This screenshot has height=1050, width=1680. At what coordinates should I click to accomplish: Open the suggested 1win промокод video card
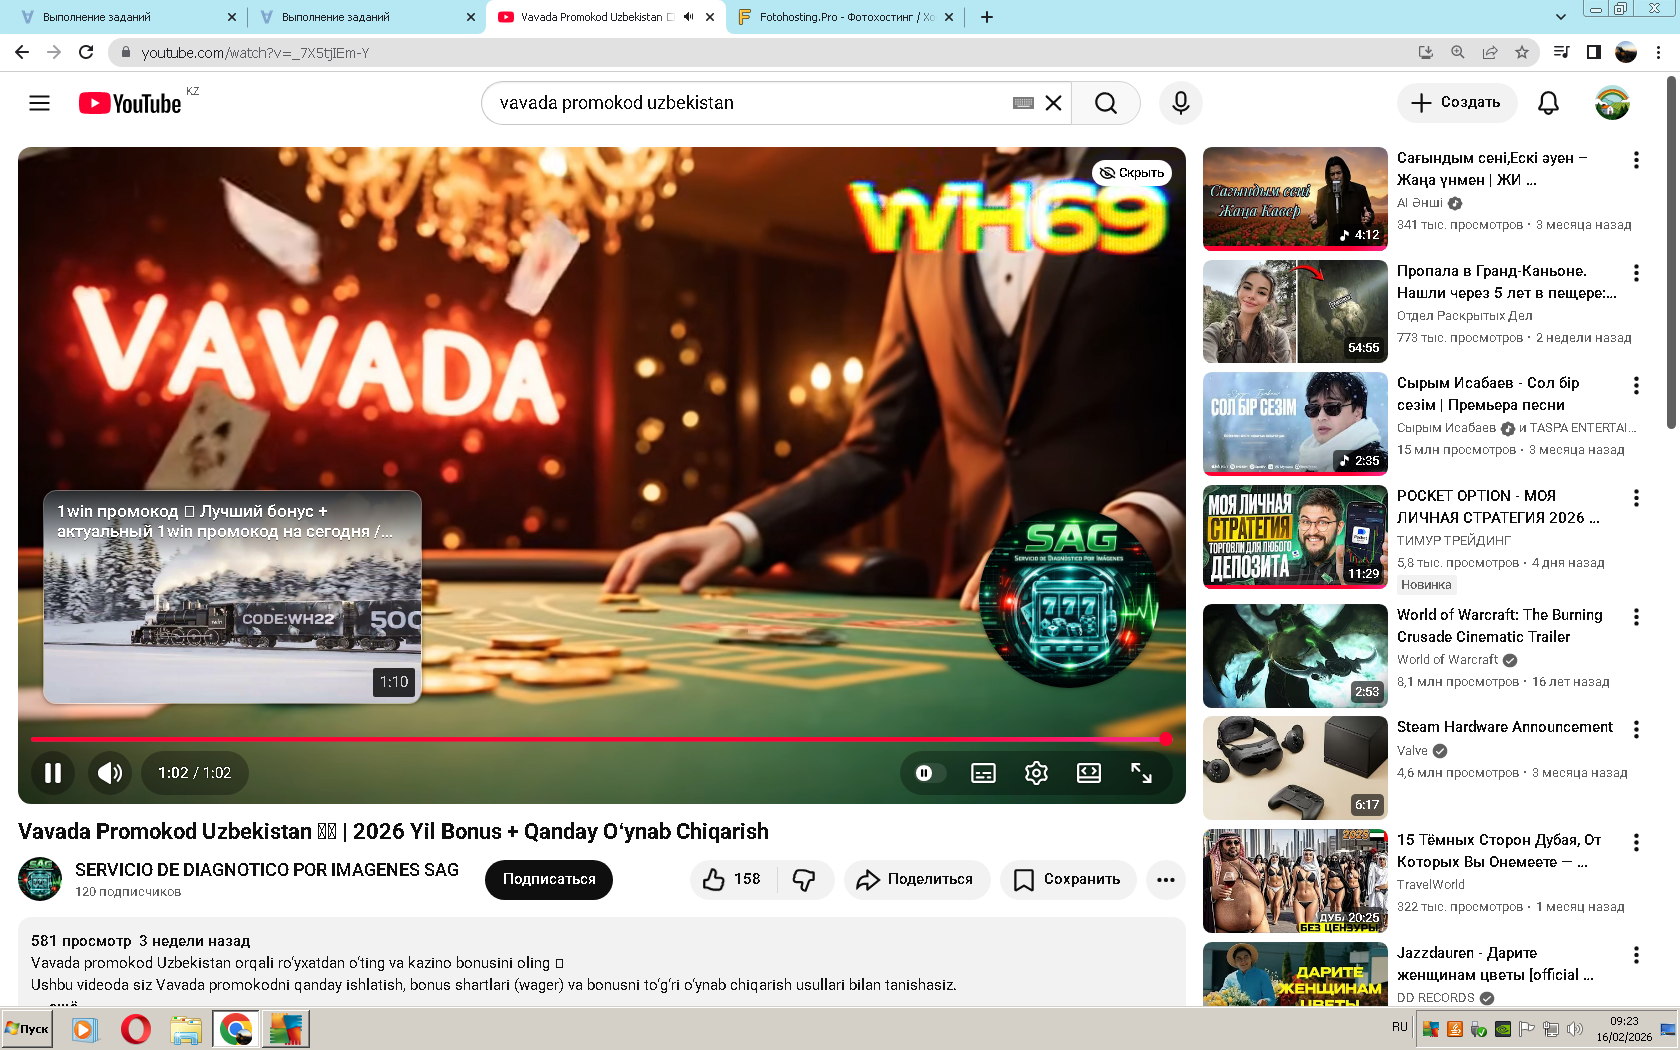point(232,597)
